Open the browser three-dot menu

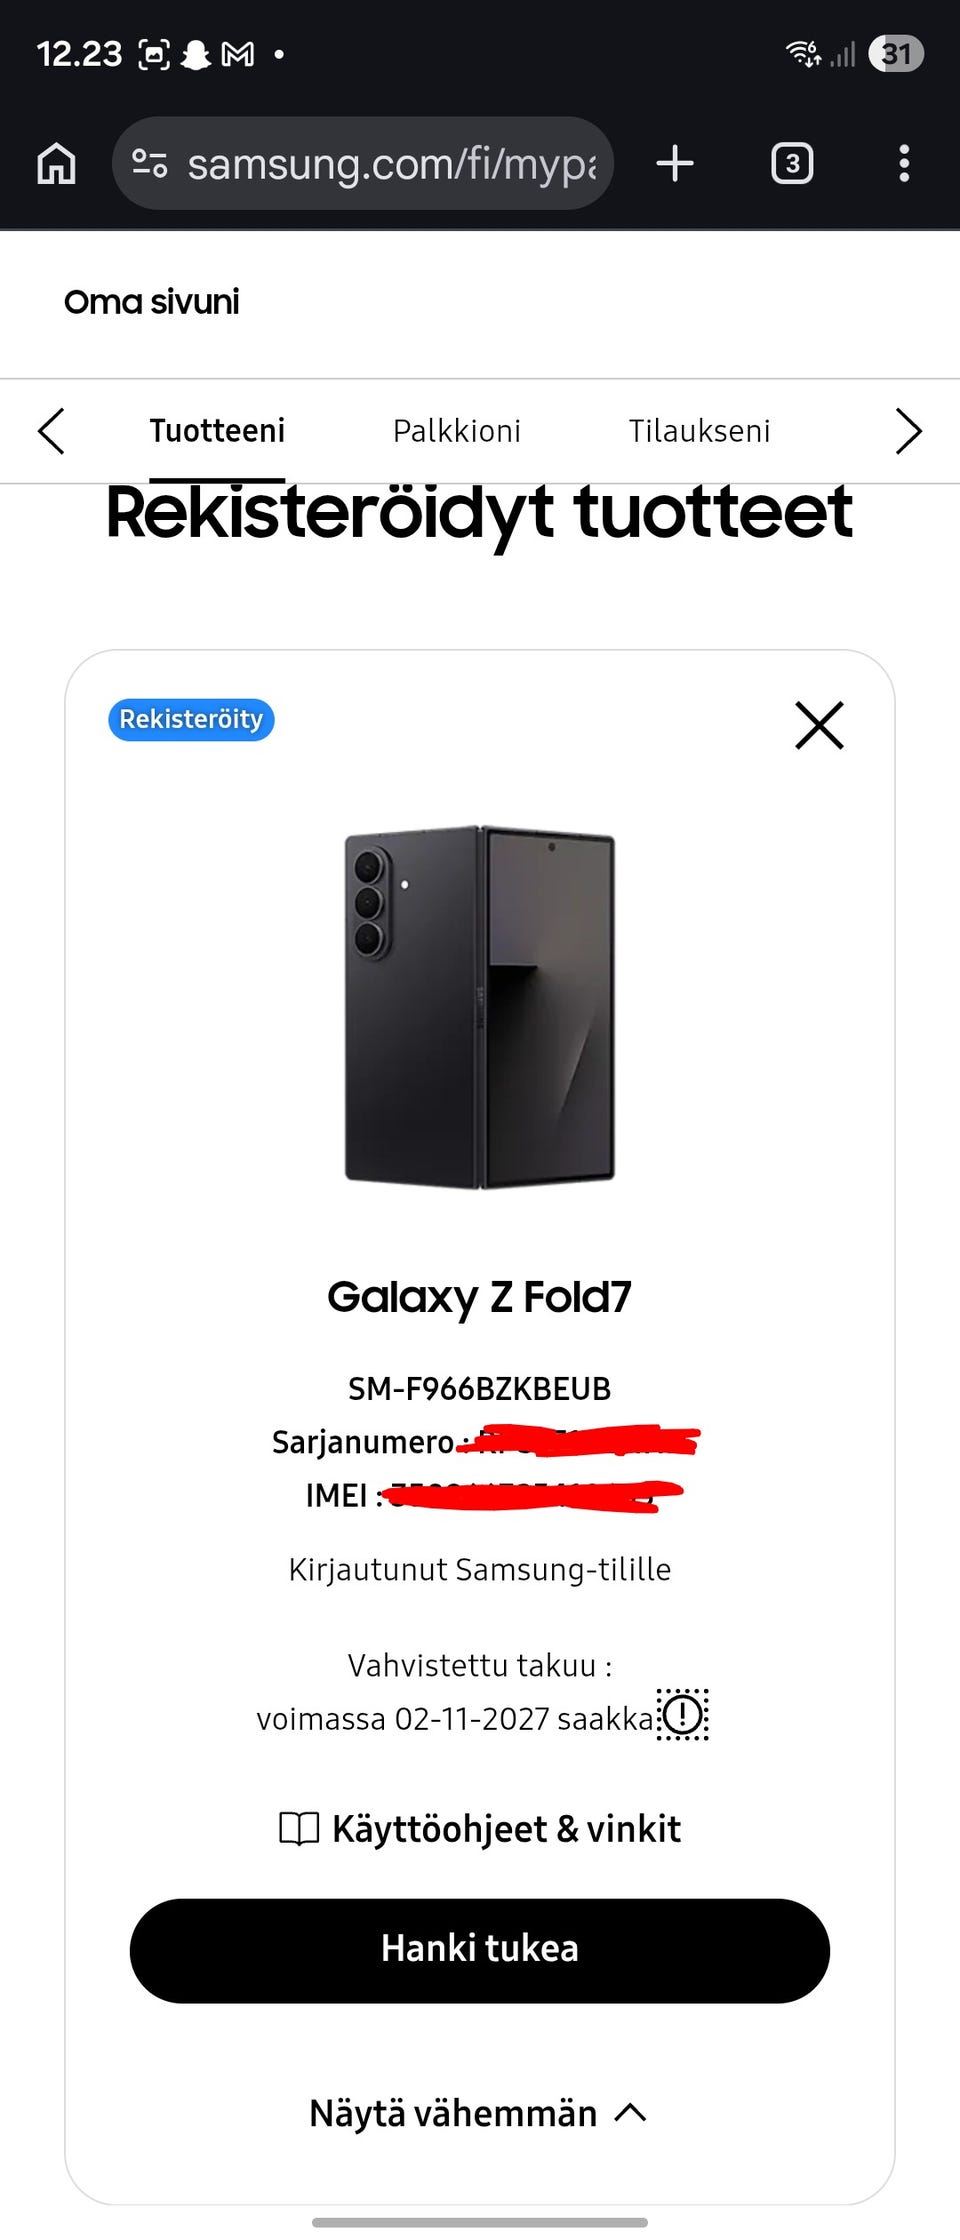click(904, 163)
